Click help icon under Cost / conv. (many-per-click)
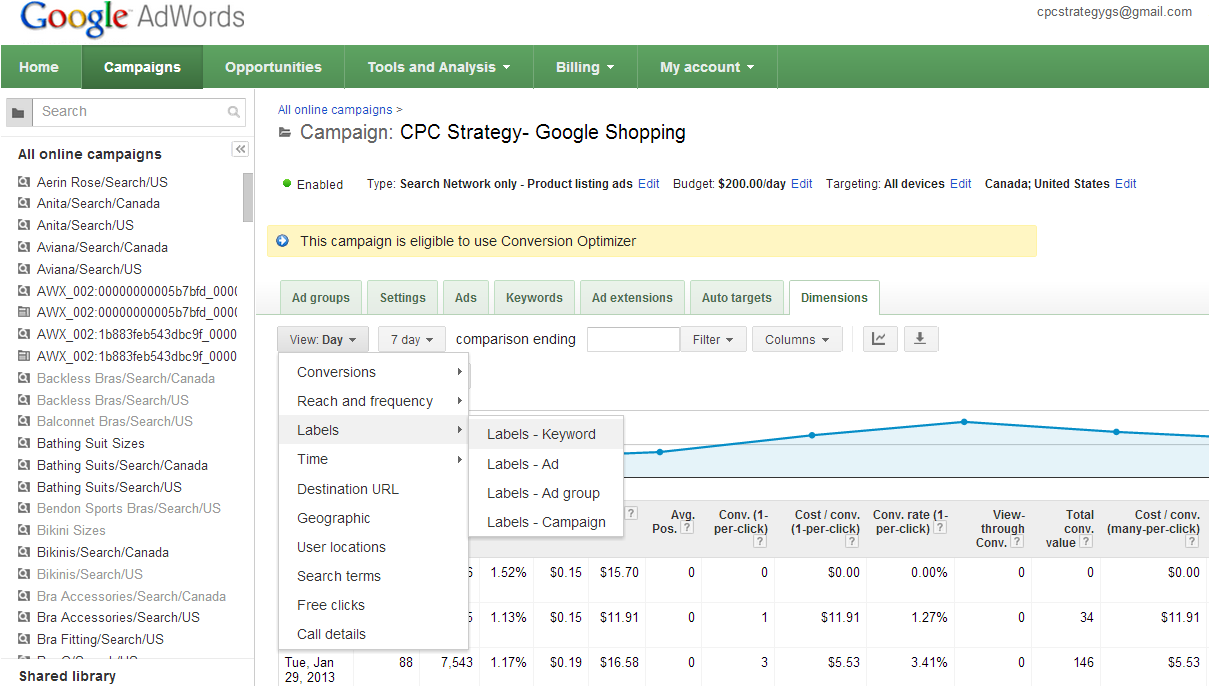 [x=1192, y=541]
